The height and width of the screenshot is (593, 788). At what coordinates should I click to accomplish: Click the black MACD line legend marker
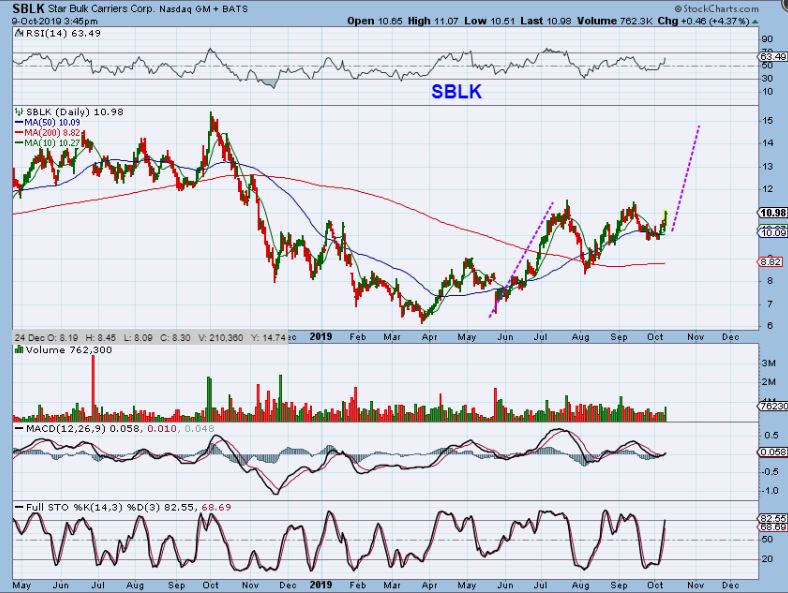(20, 429)
